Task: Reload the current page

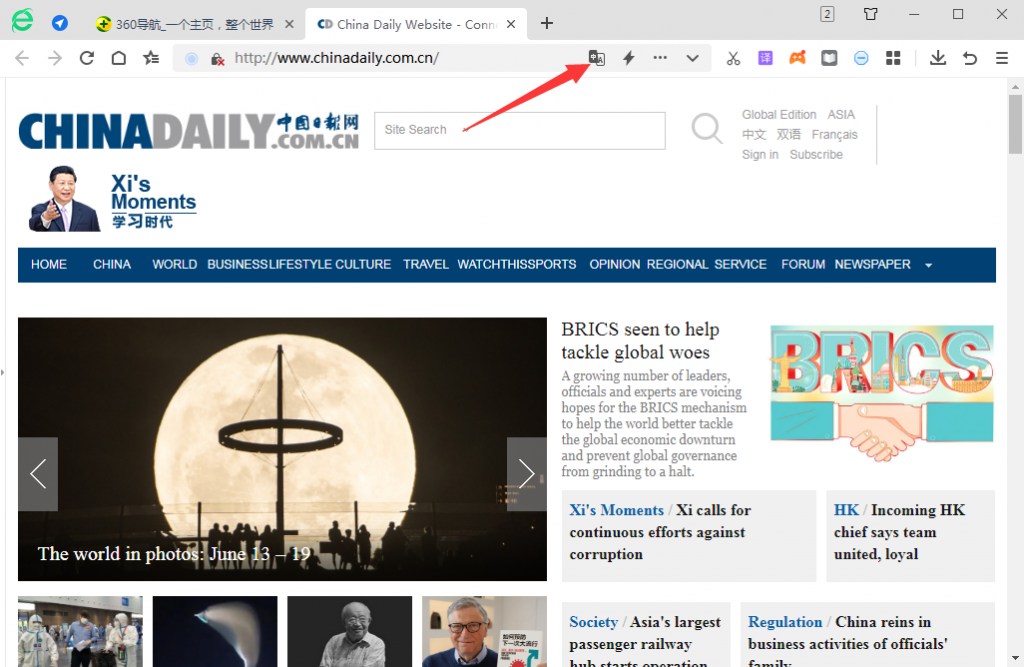Action: 87,58
